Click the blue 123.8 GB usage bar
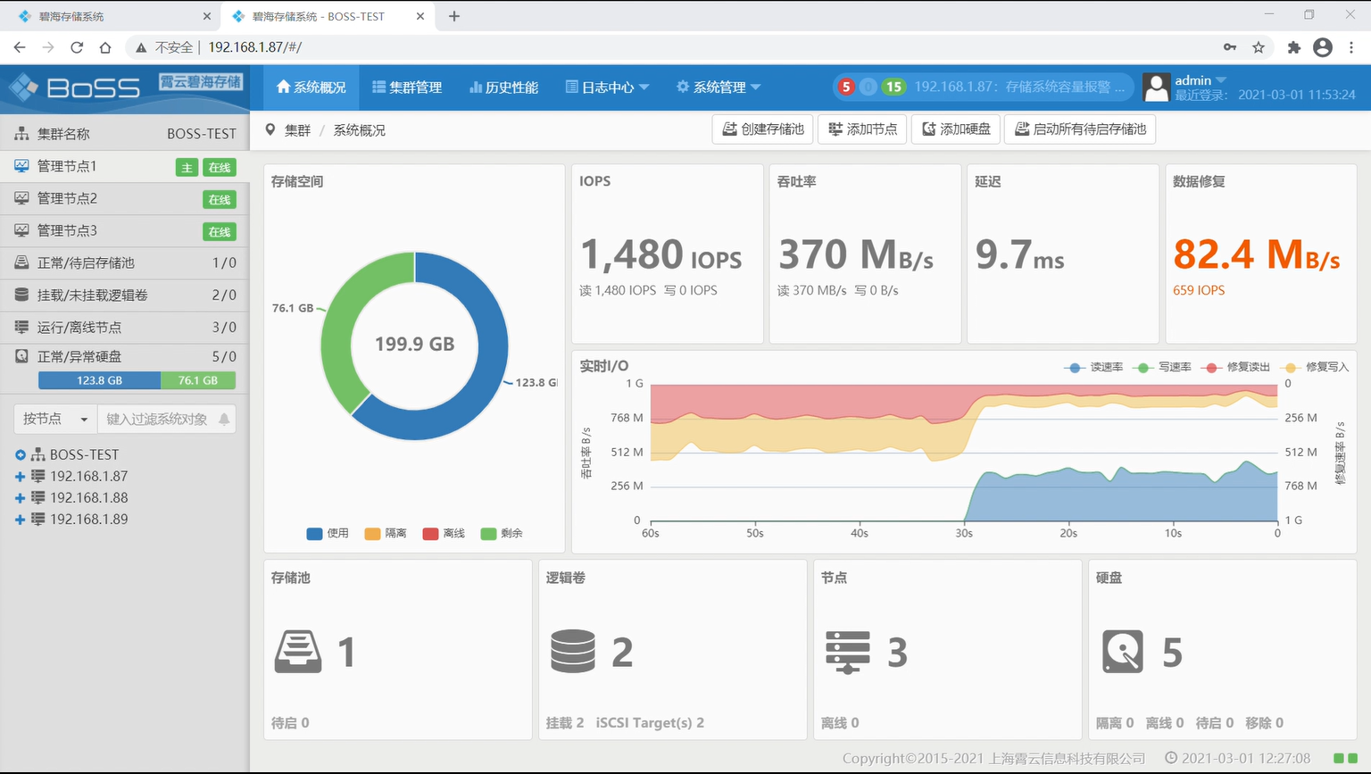 (x=99, y=380)
